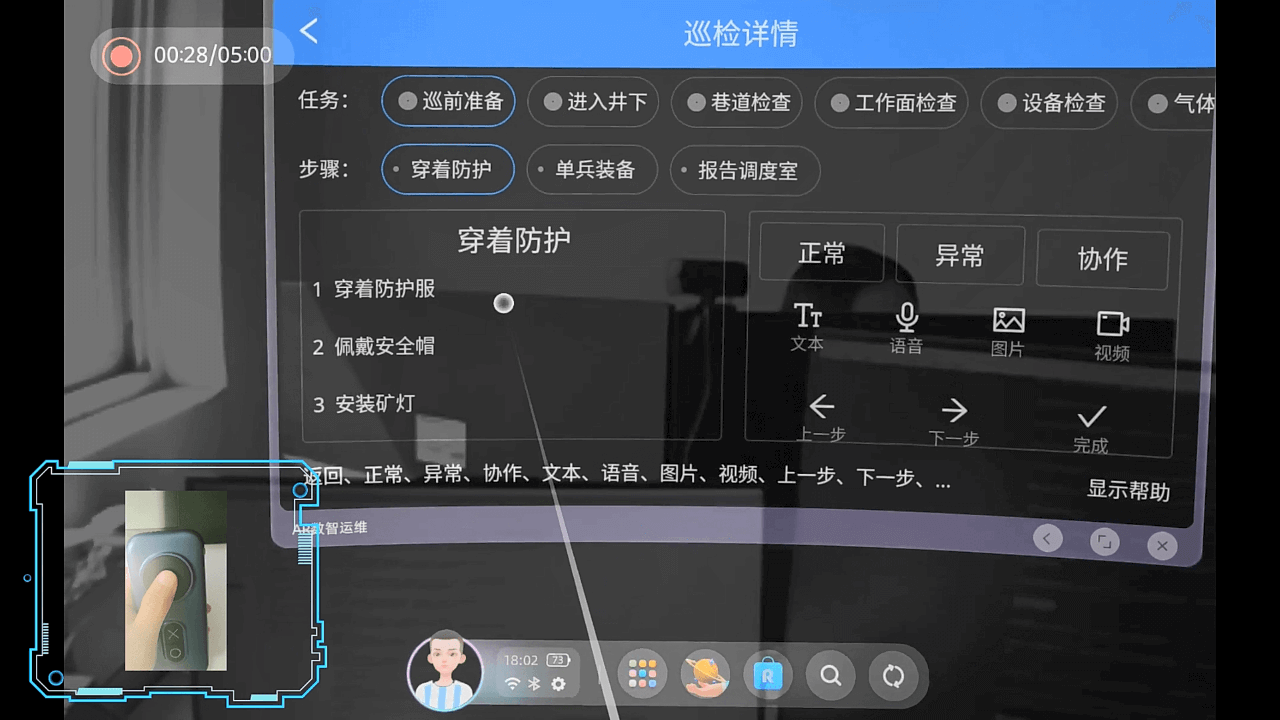Open the app grid launcher in the dock

(642, 675)
